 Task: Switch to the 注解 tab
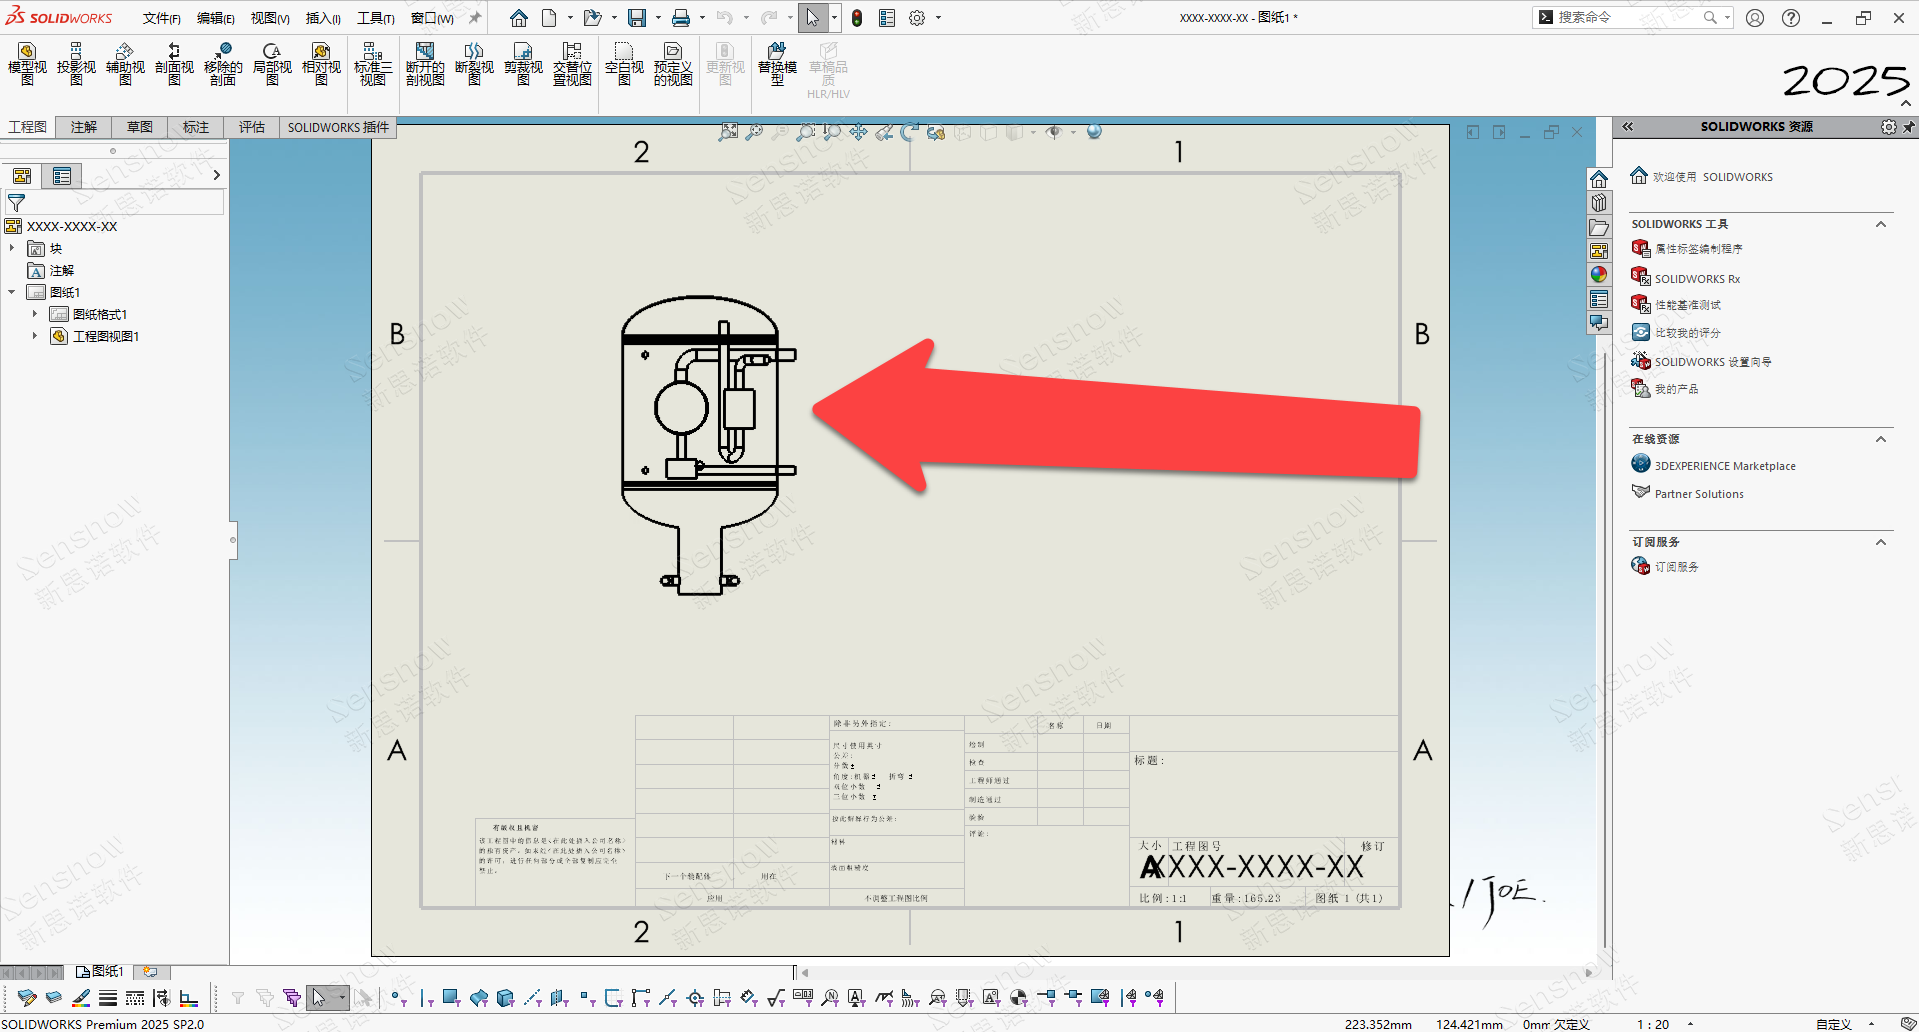pyautogui.click(x=84, y=127)
